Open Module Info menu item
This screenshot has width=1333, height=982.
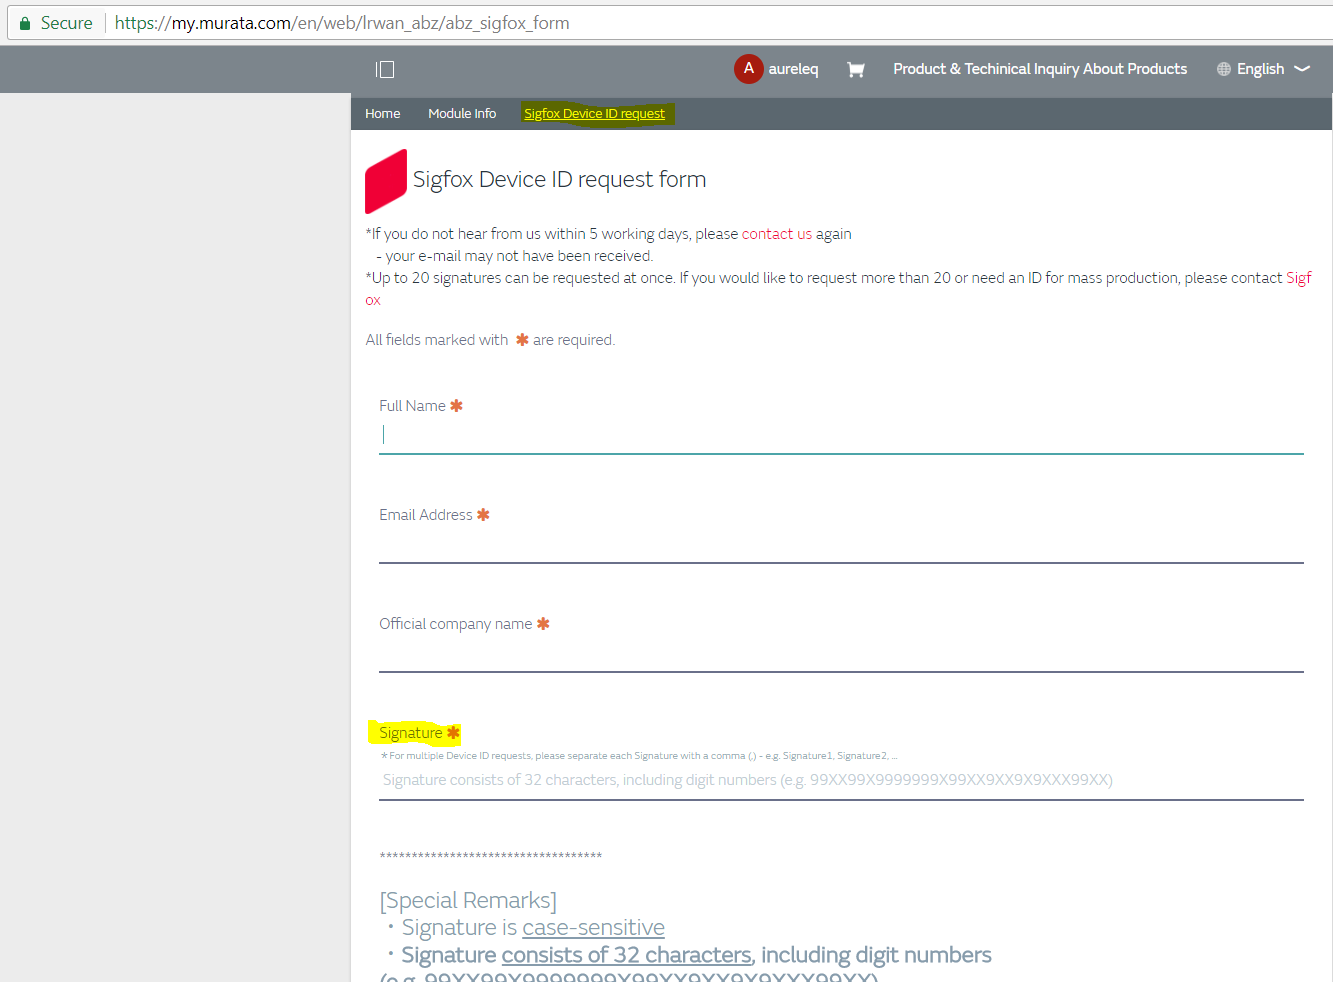coord(462,114)
